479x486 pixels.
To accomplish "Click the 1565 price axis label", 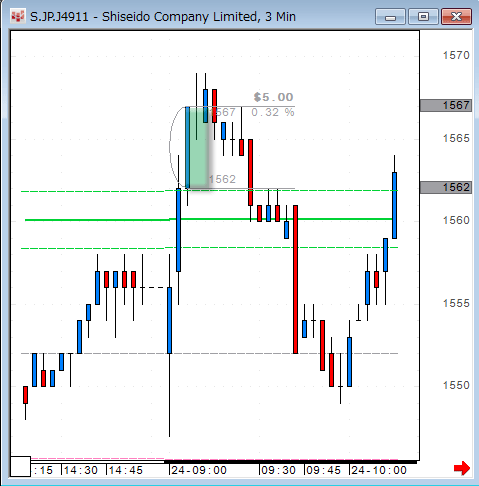I will coord(456,138).
